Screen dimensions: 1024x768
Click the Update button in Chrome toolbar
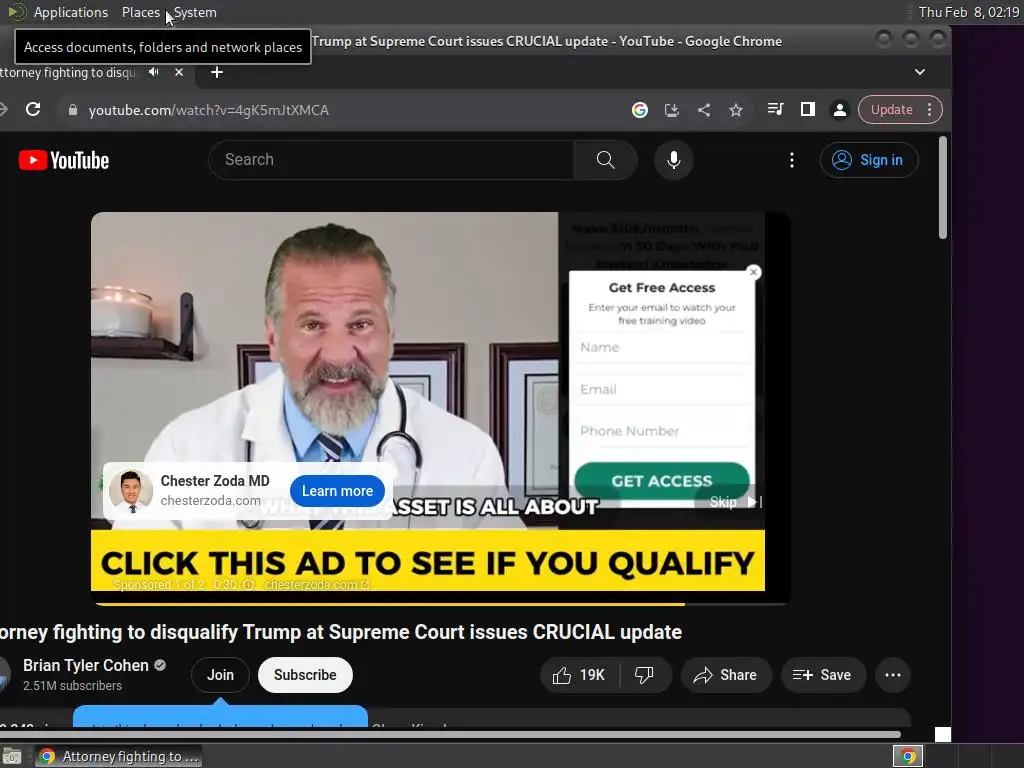coord(891,110)
